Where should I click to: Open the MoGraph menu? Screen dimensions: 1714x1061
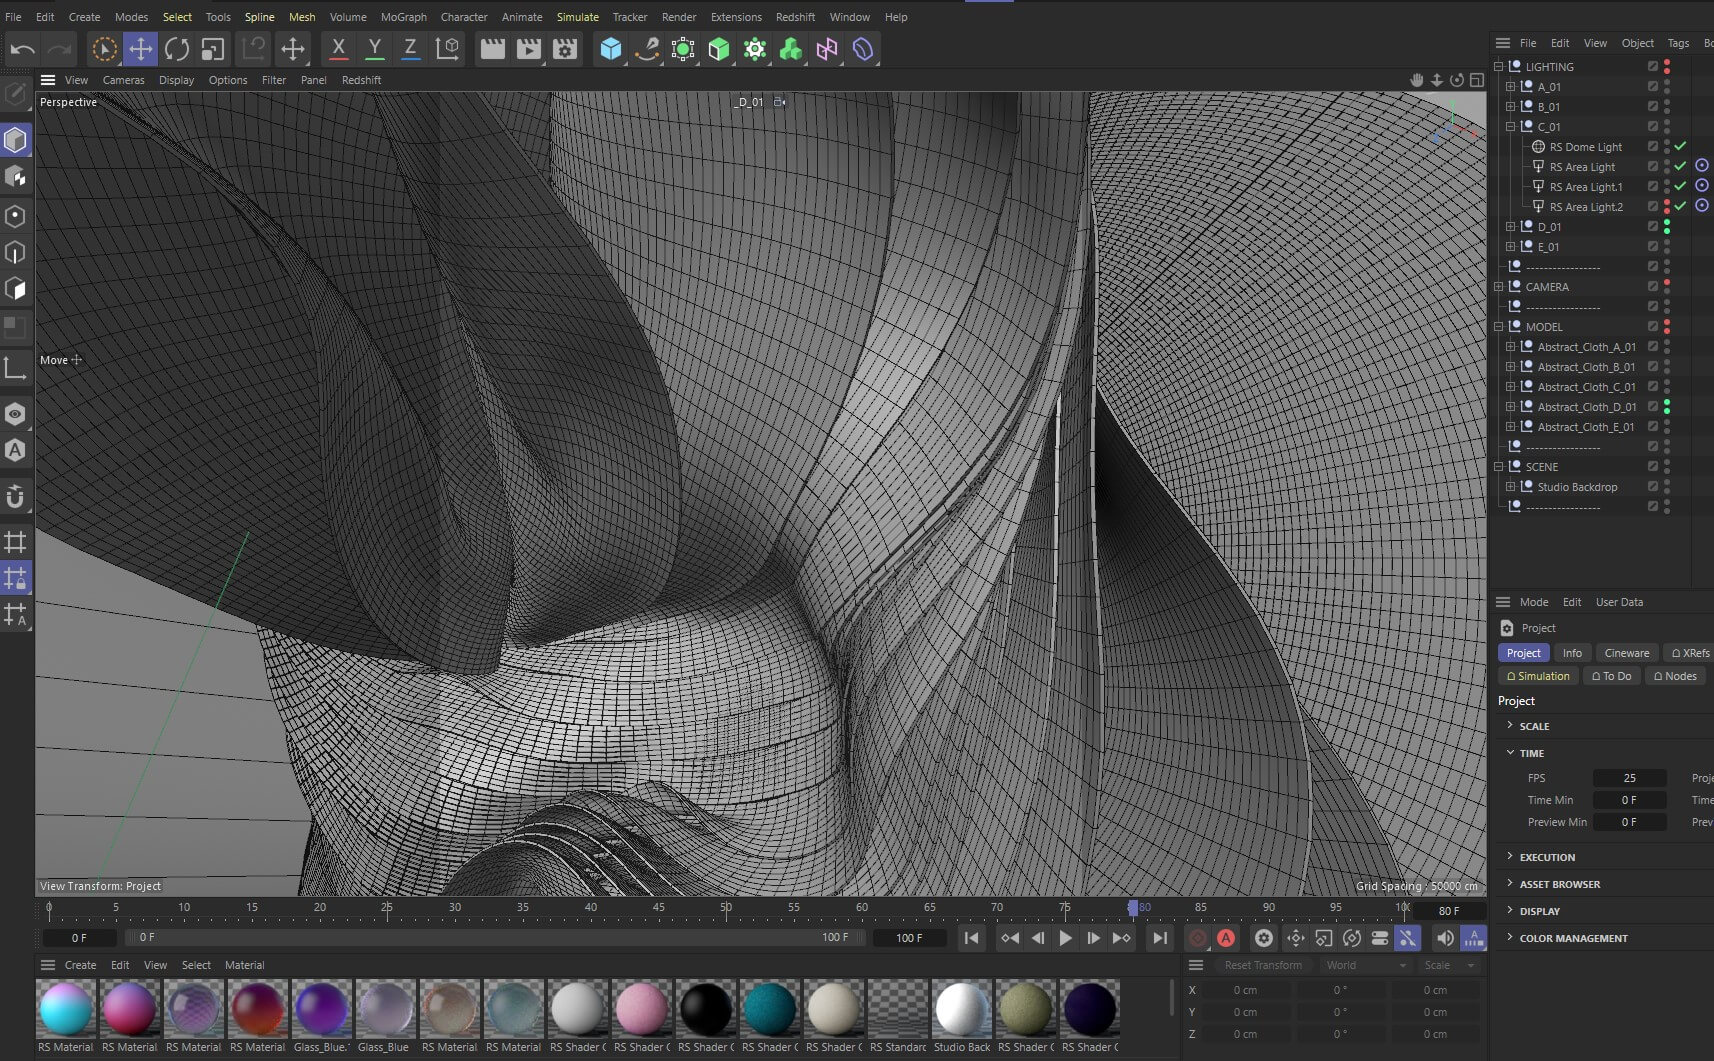pyautogui.click(x=403, y=17)
